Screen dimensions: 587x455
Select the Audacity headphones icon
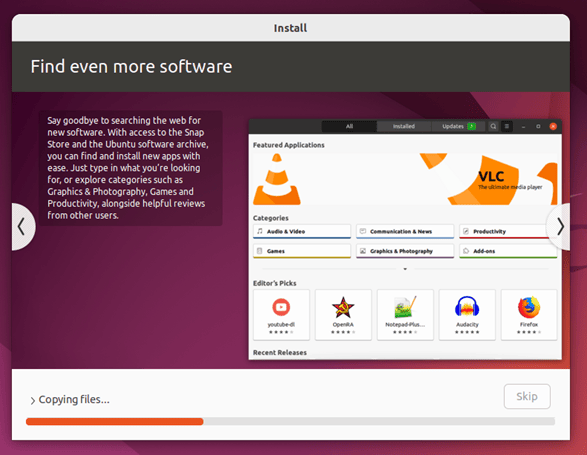pyautogui.click(x=467, y=307)
